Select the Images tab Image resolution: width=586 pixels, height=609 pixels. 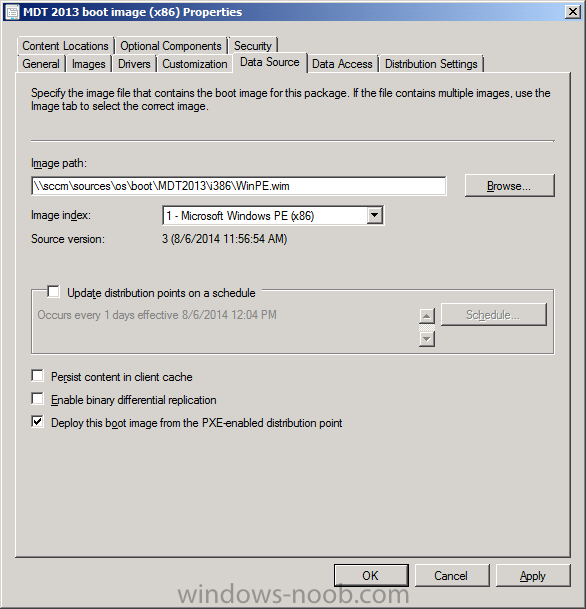89,64
